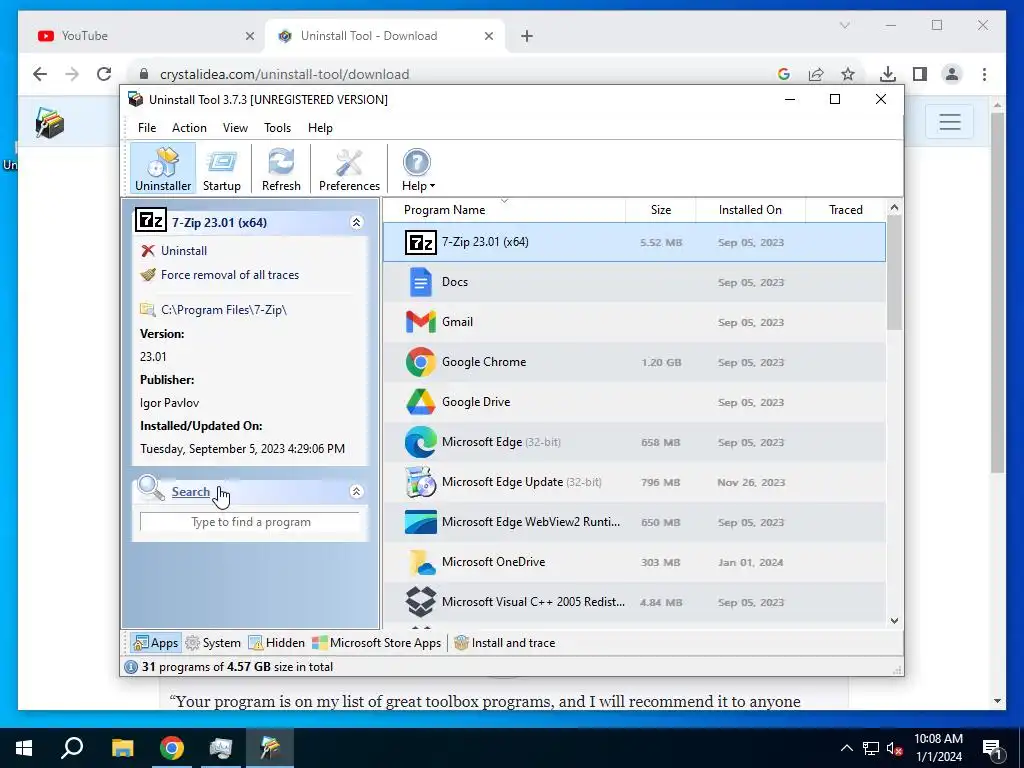Collapse the Search panel
1024x768 pixels.
click(356, 491)
